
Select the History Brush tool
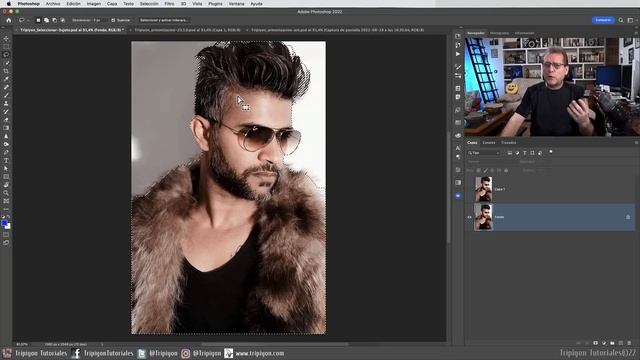[6, 112]
